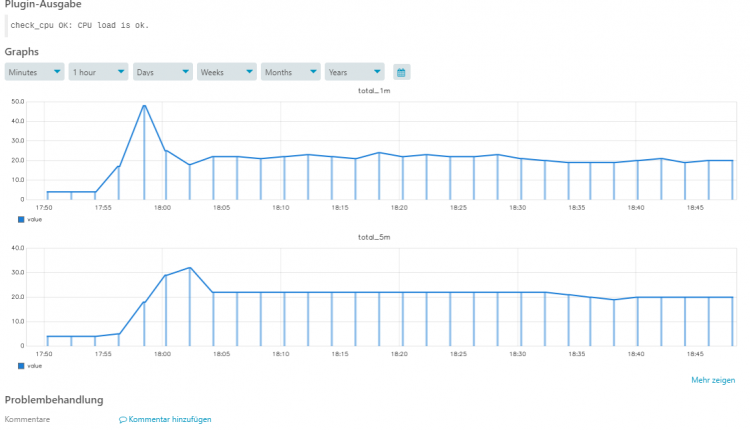
Task: Click the 18:30 axis label in total_5m chart
Action: pos(517,354)
